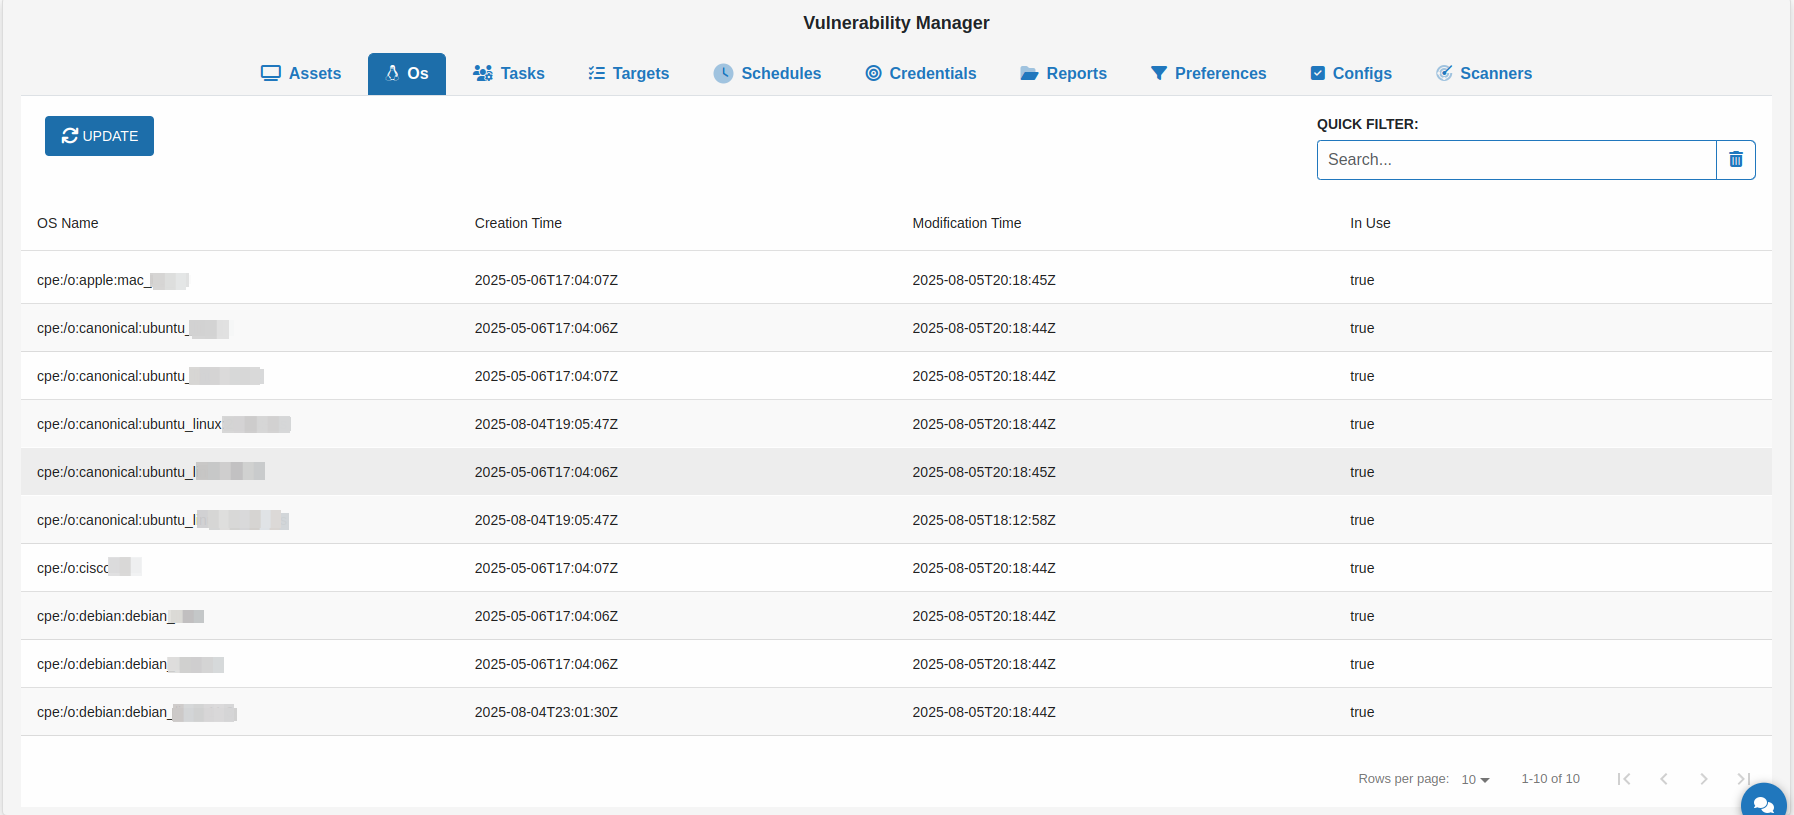Click the next page arrow
Viewport: 1794px width, 815px height.
pos(1703,779)
